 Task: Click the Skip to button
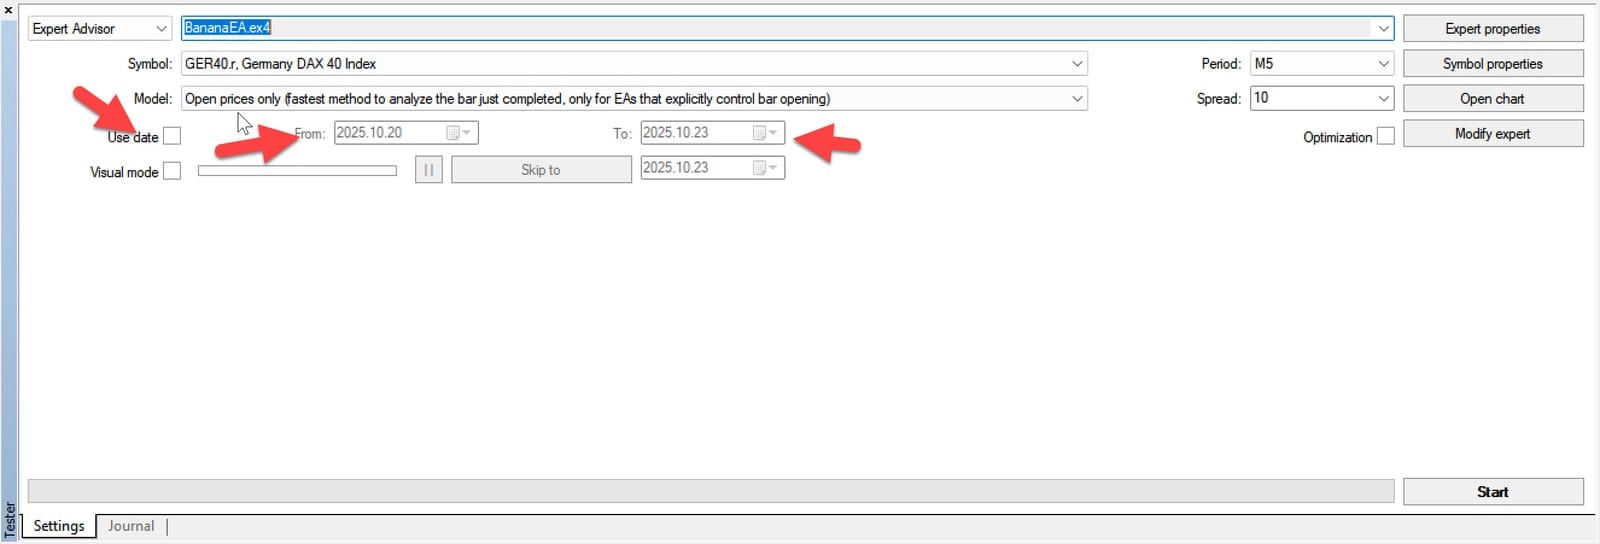[x=541, y=170]
